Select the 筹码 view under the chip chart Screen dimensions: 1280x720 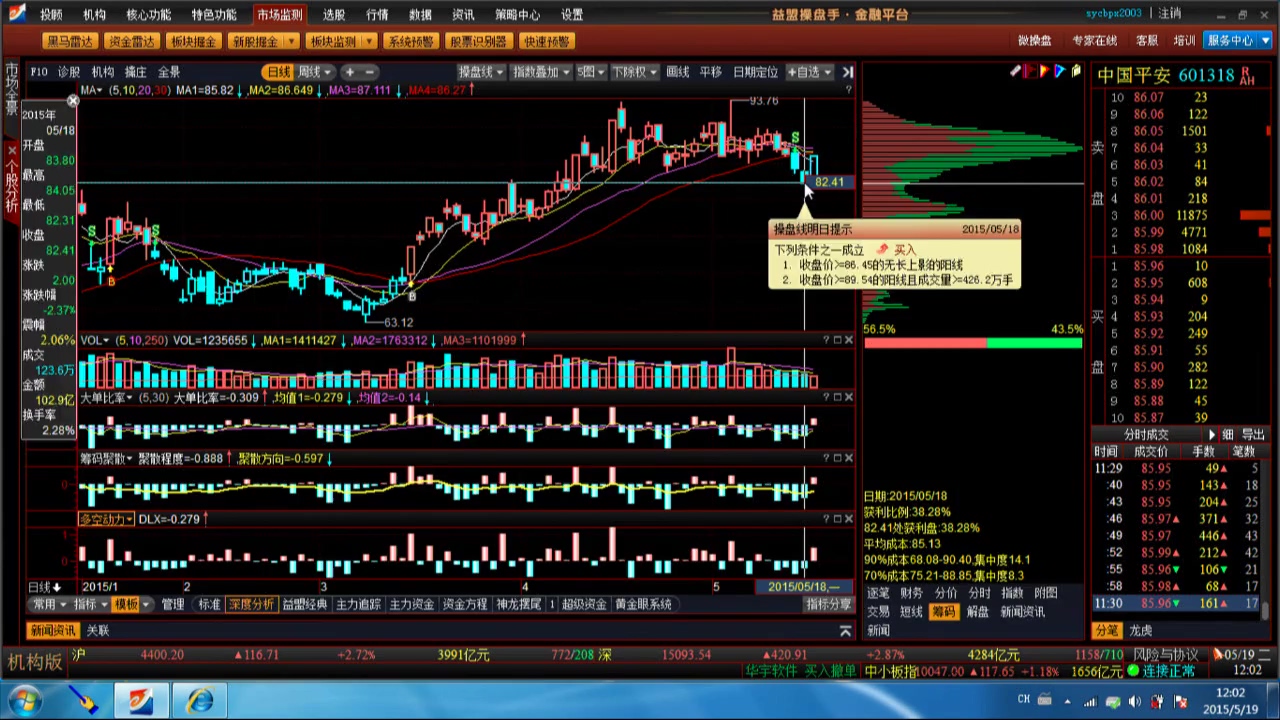point(943,611)
